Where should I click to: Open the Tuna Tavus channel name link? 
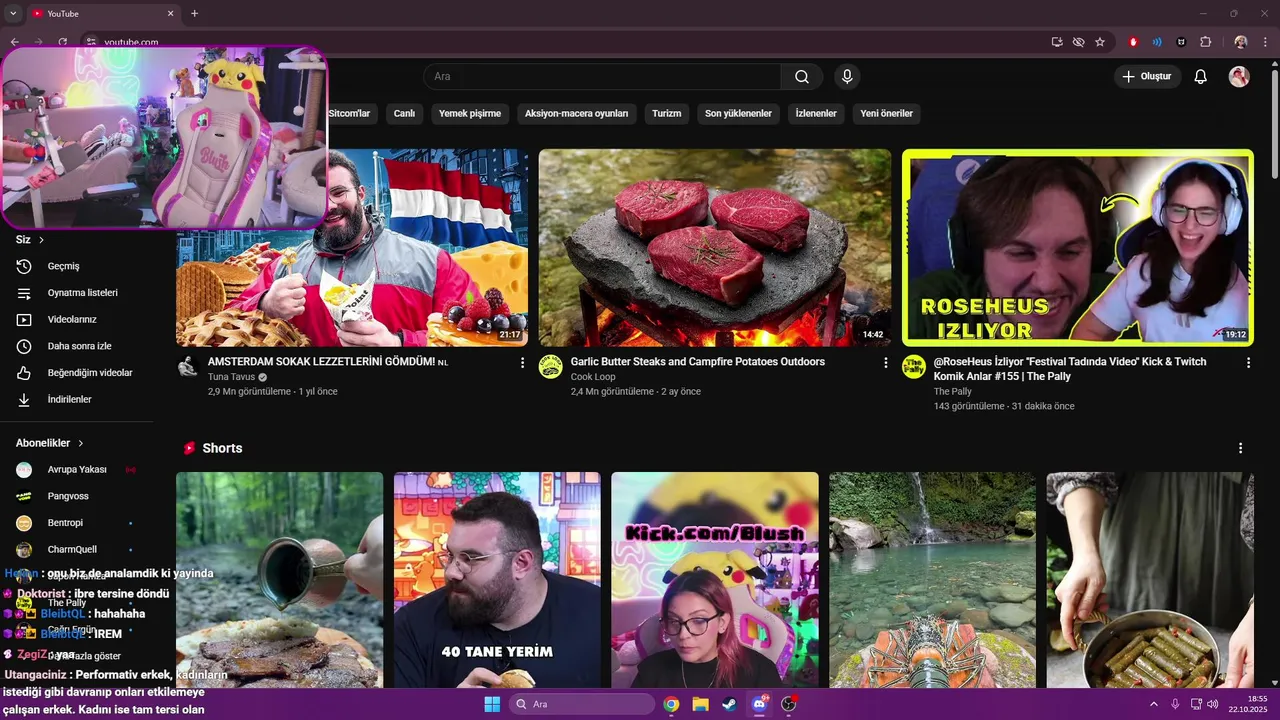[231, 377]
